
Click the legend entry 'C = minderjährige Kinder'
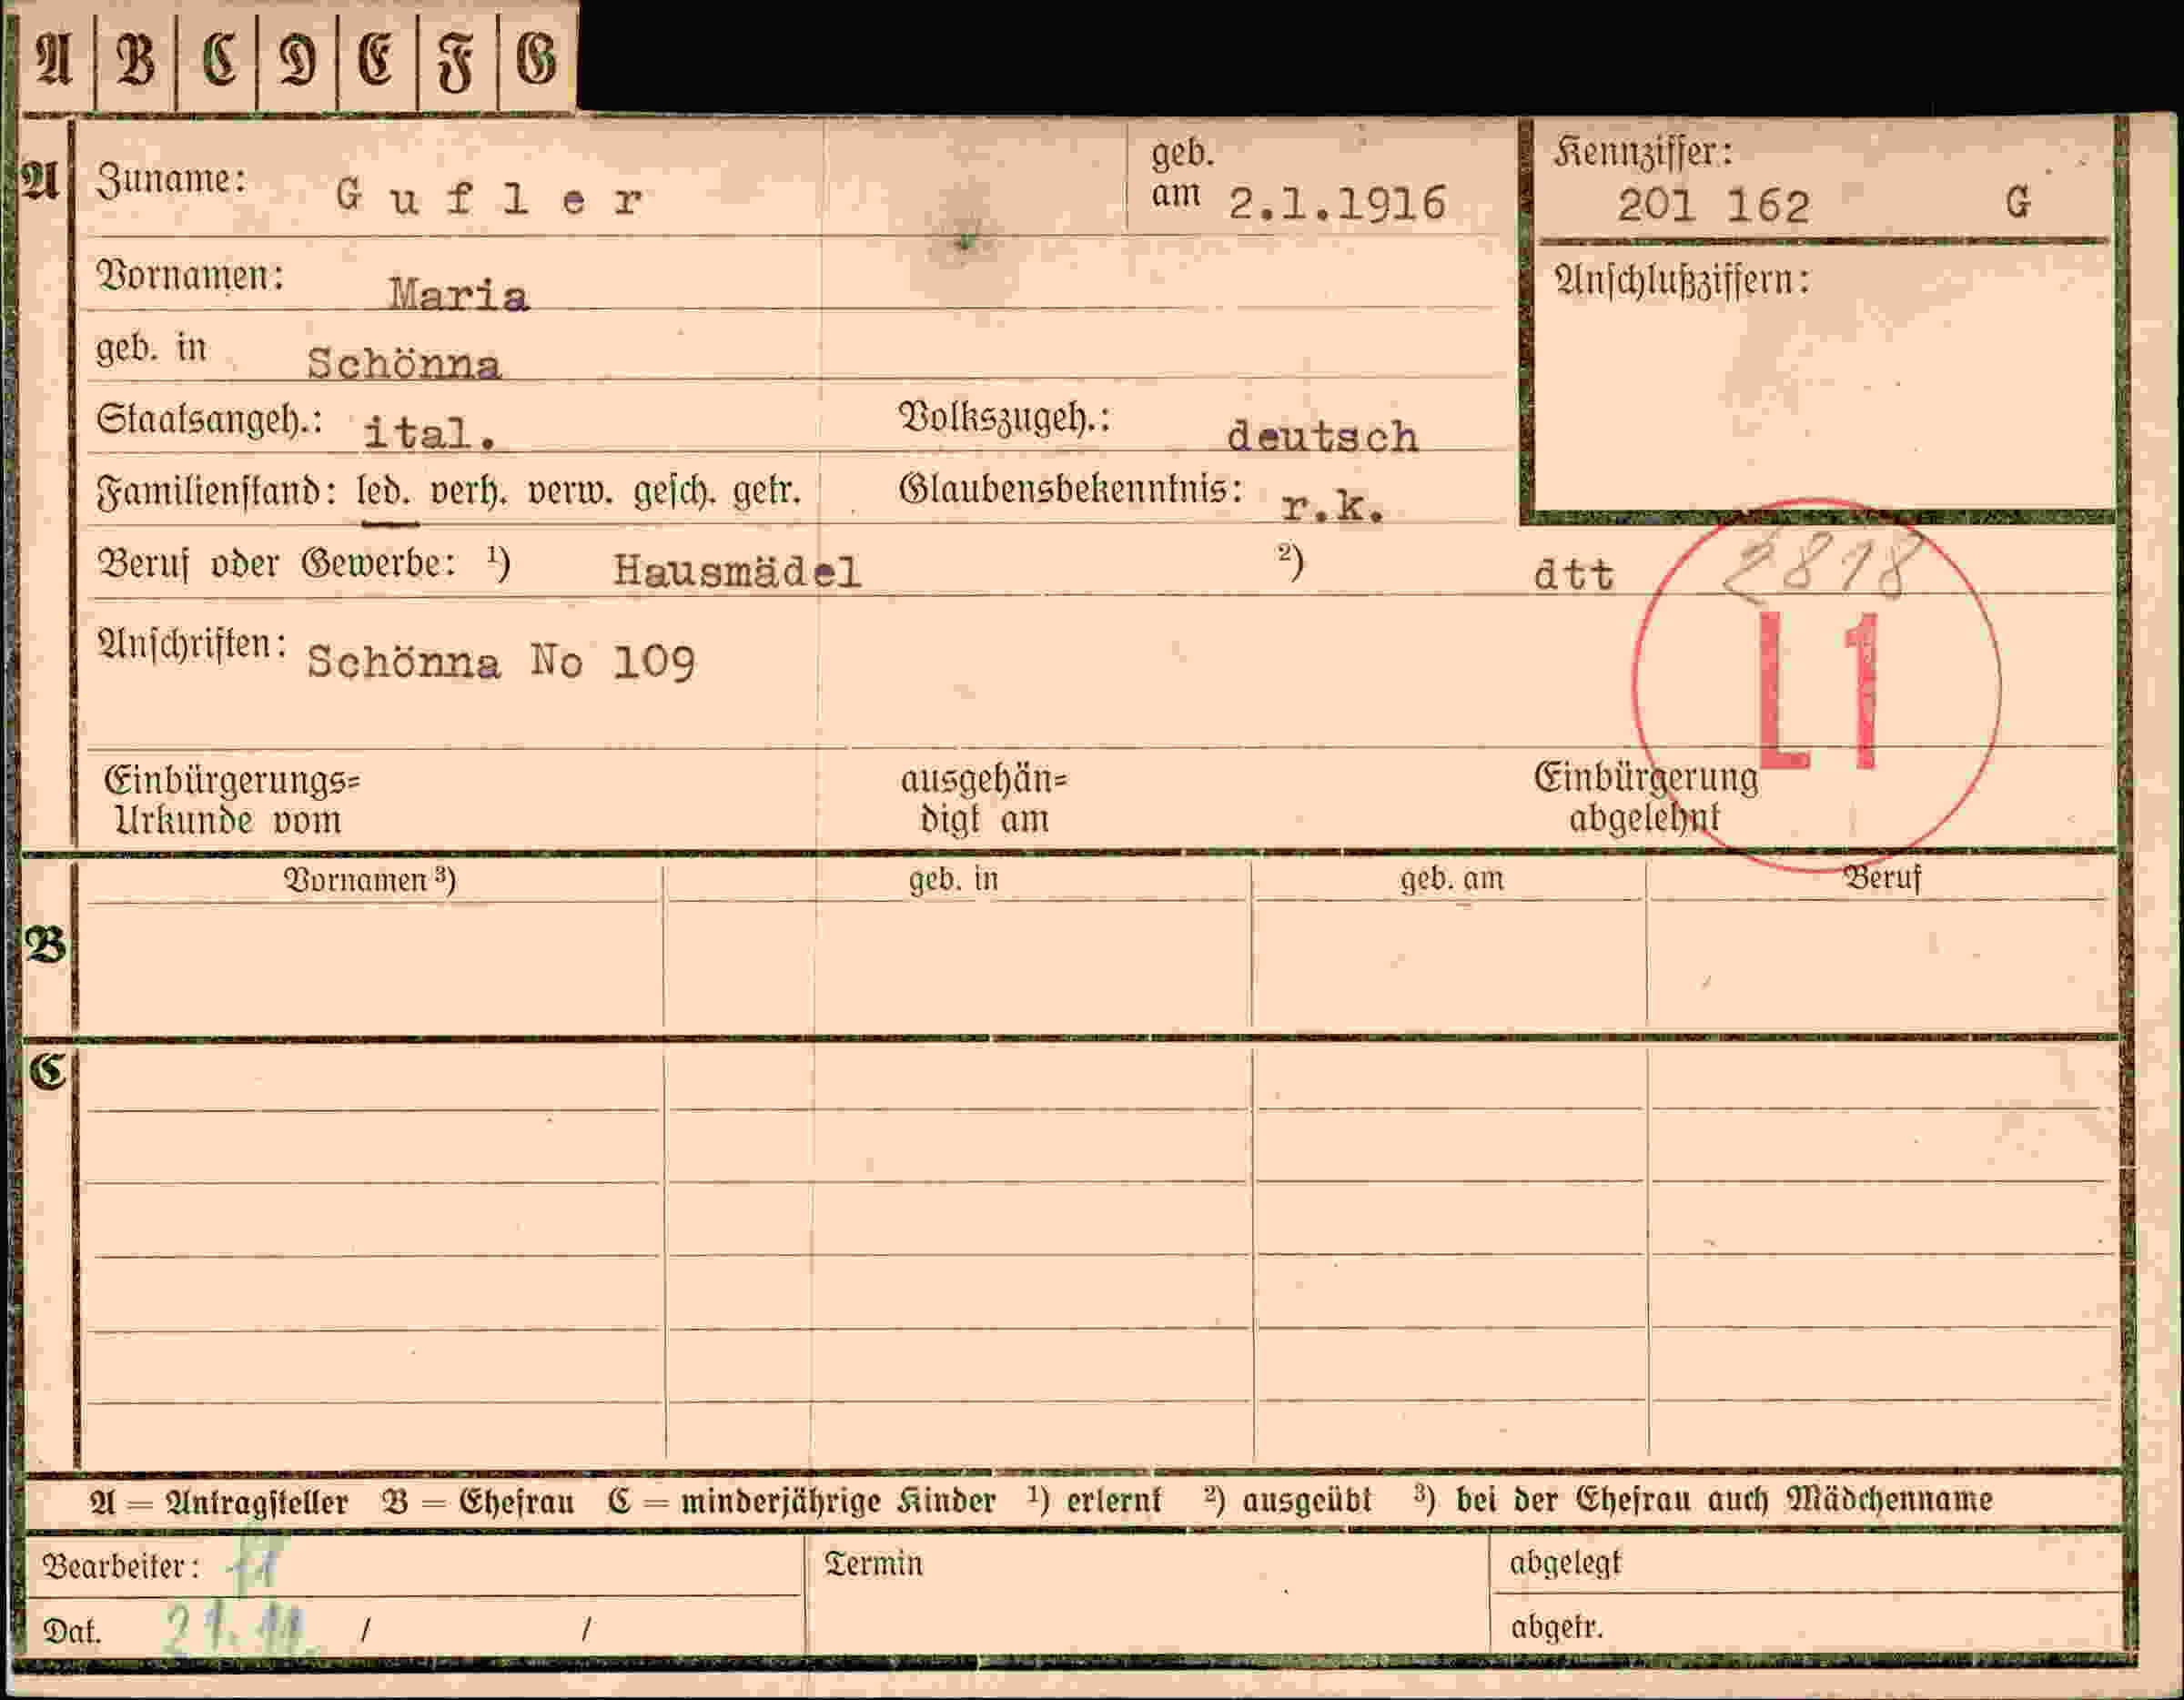coord(801,1502)
